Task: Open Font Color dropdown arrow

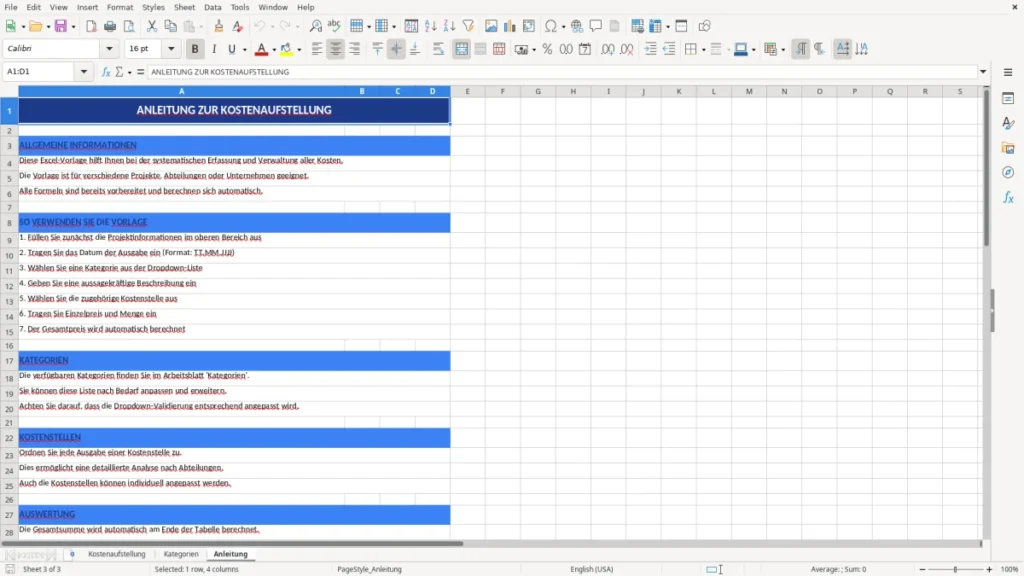Action: coord(274,50)
